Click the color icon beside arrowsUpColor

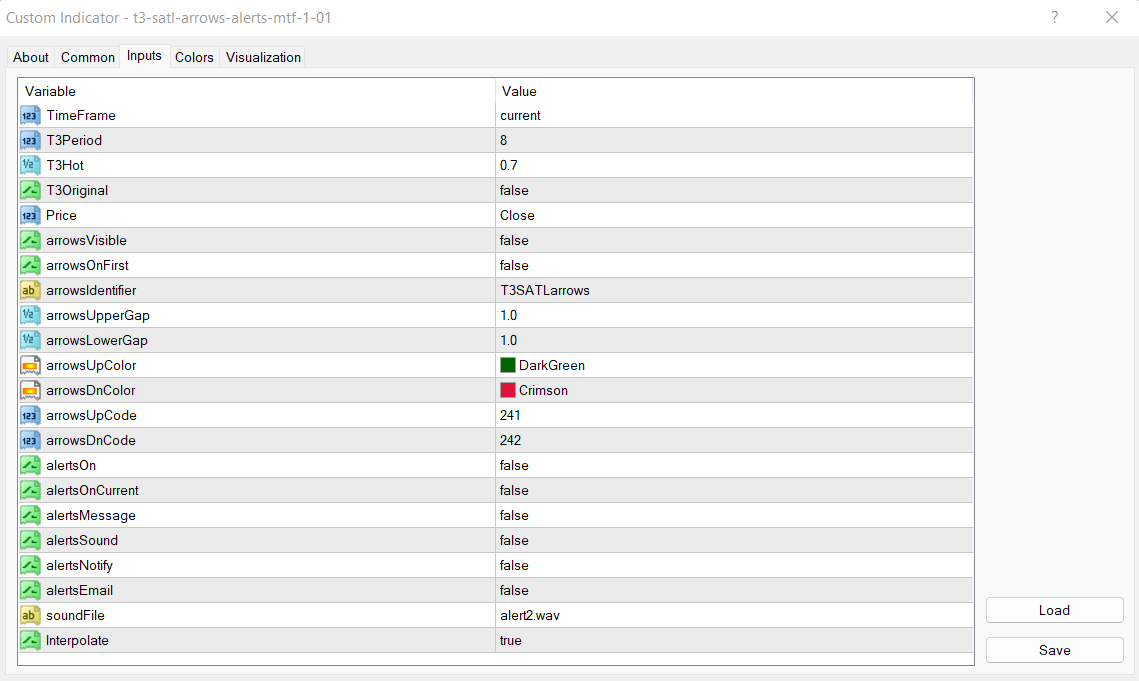pyautogui.click(x=30, y=366)
